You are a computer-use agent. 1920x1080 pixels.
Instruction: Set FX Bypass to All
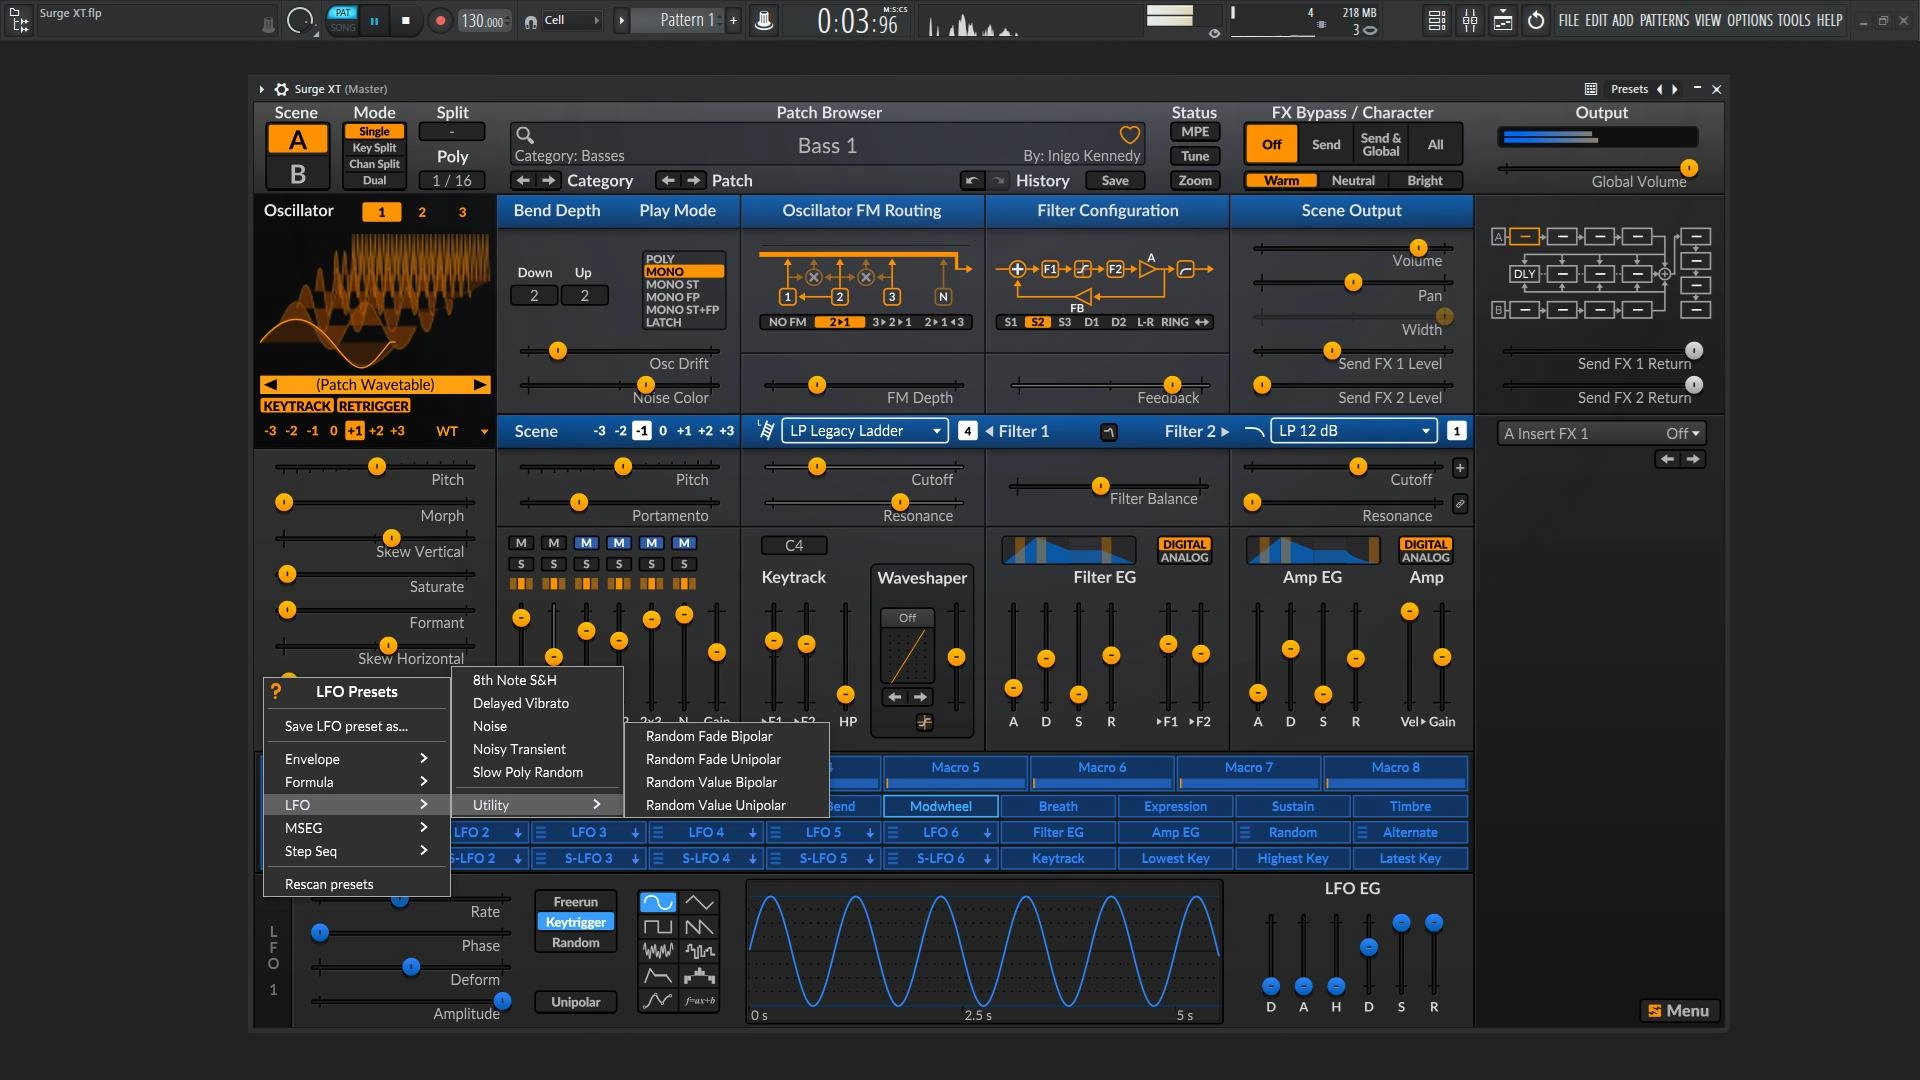(x=1435, y=145)
